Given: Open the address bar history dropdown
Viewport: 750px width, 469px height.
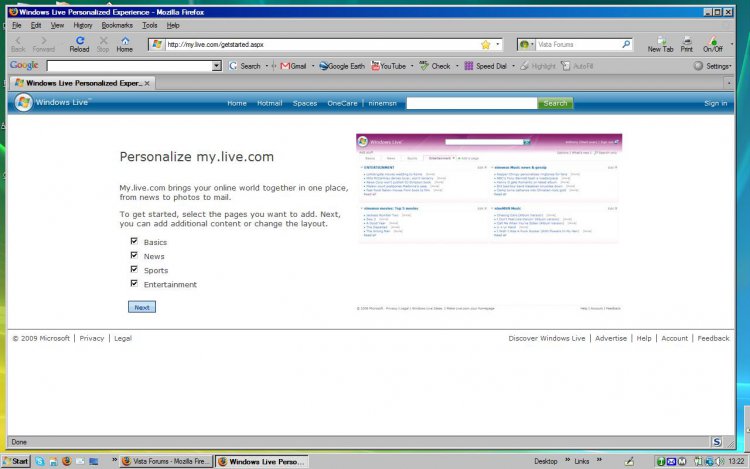Looking at the screenshot, I should coord(498,44).
